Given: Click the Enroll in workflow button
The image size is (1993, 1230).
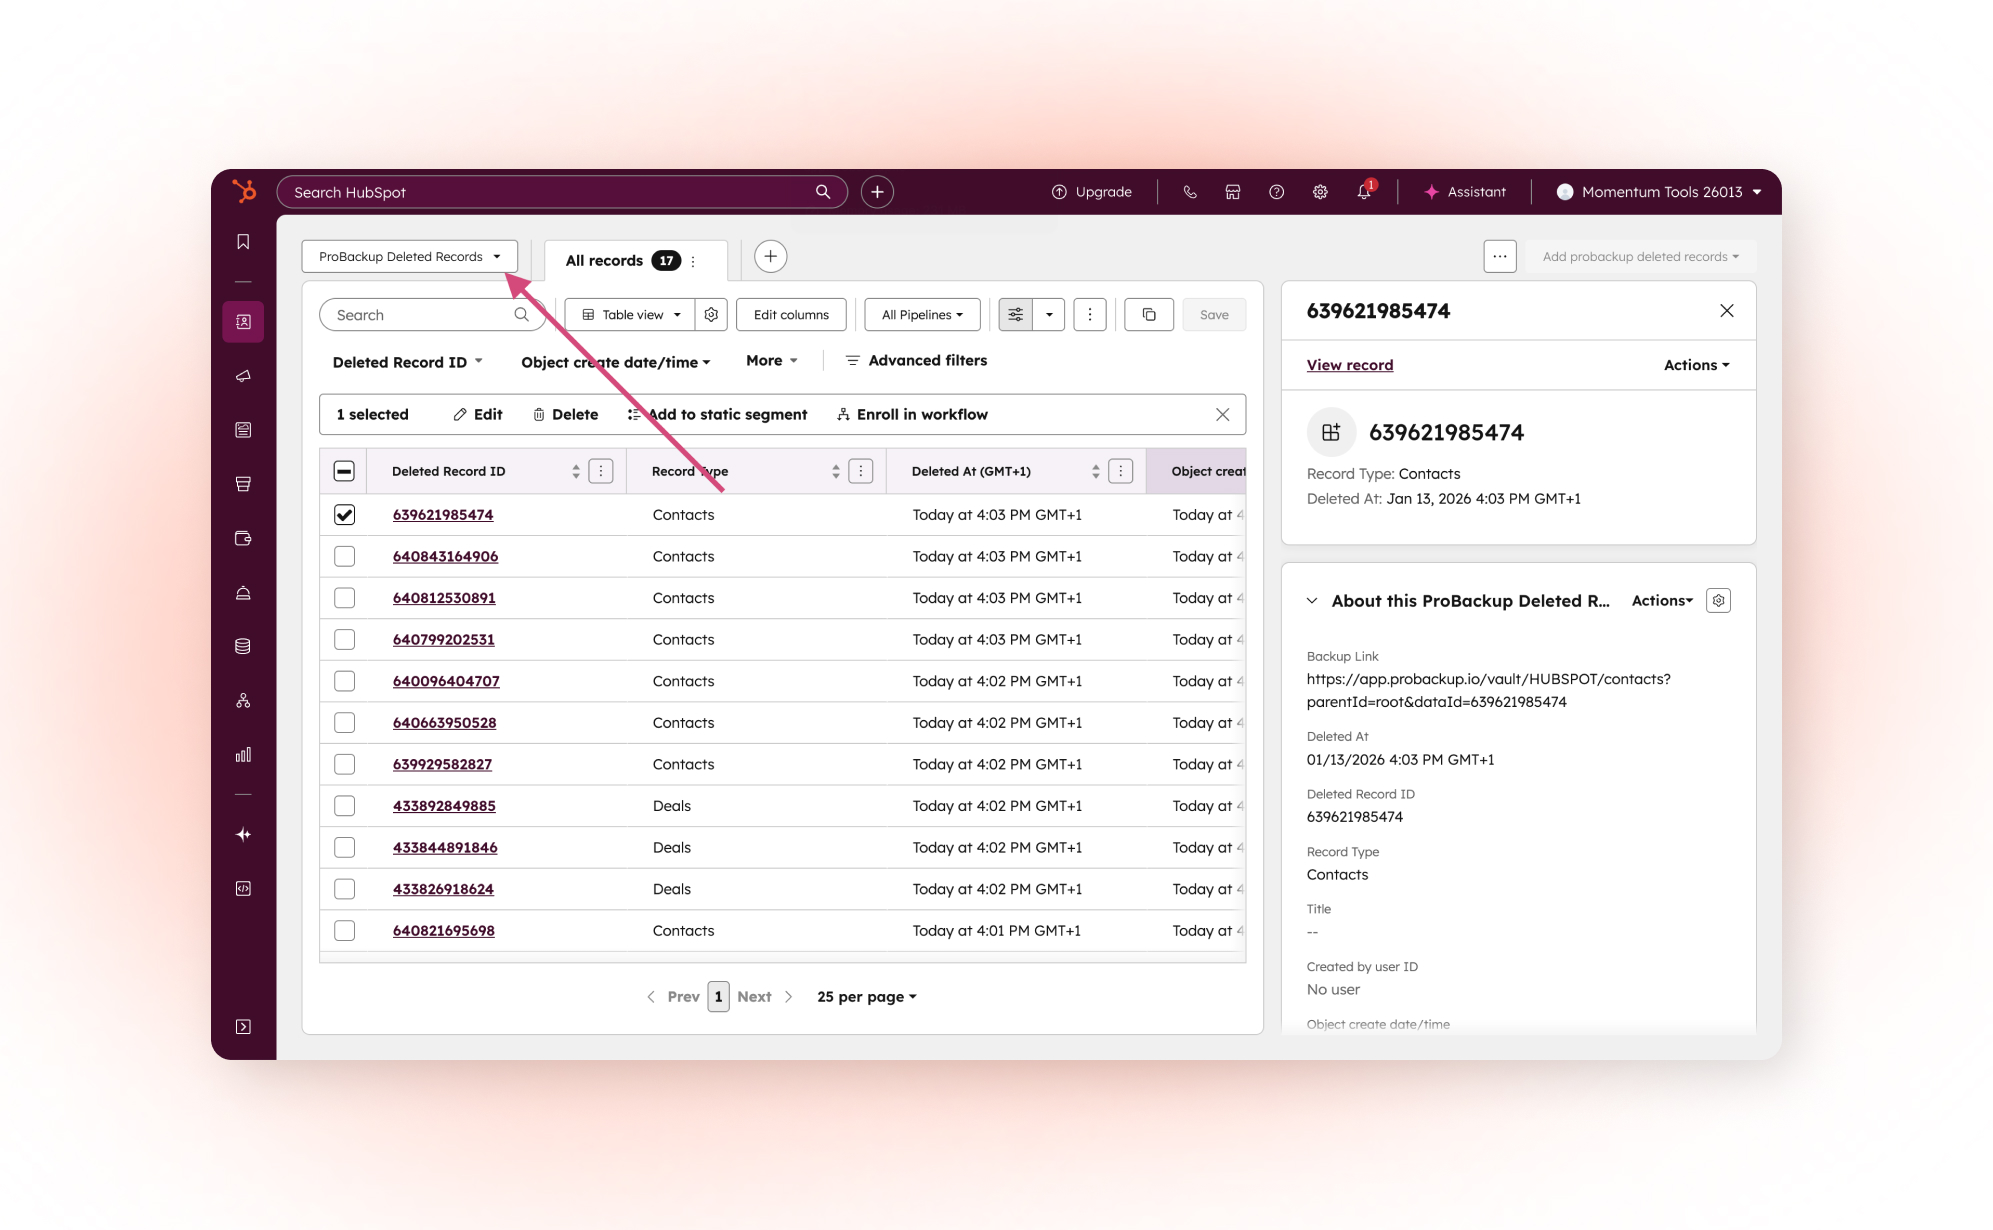Looking at the screenshot, I should click(x=911, y=414).
